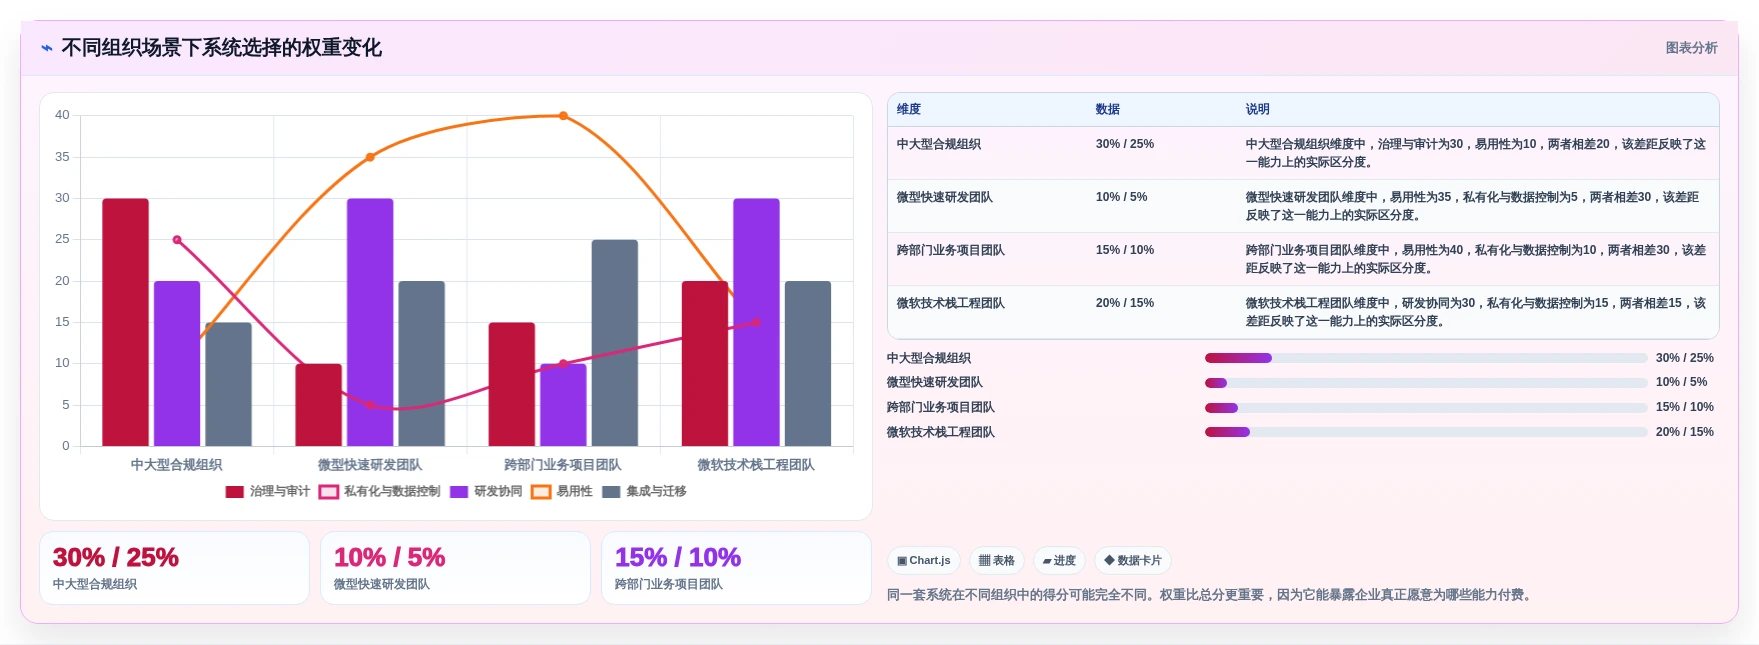Click the lightning icon beside the dashboard title
The height and width of the screenshot is (645, 1759).
(x=47, y=48)
